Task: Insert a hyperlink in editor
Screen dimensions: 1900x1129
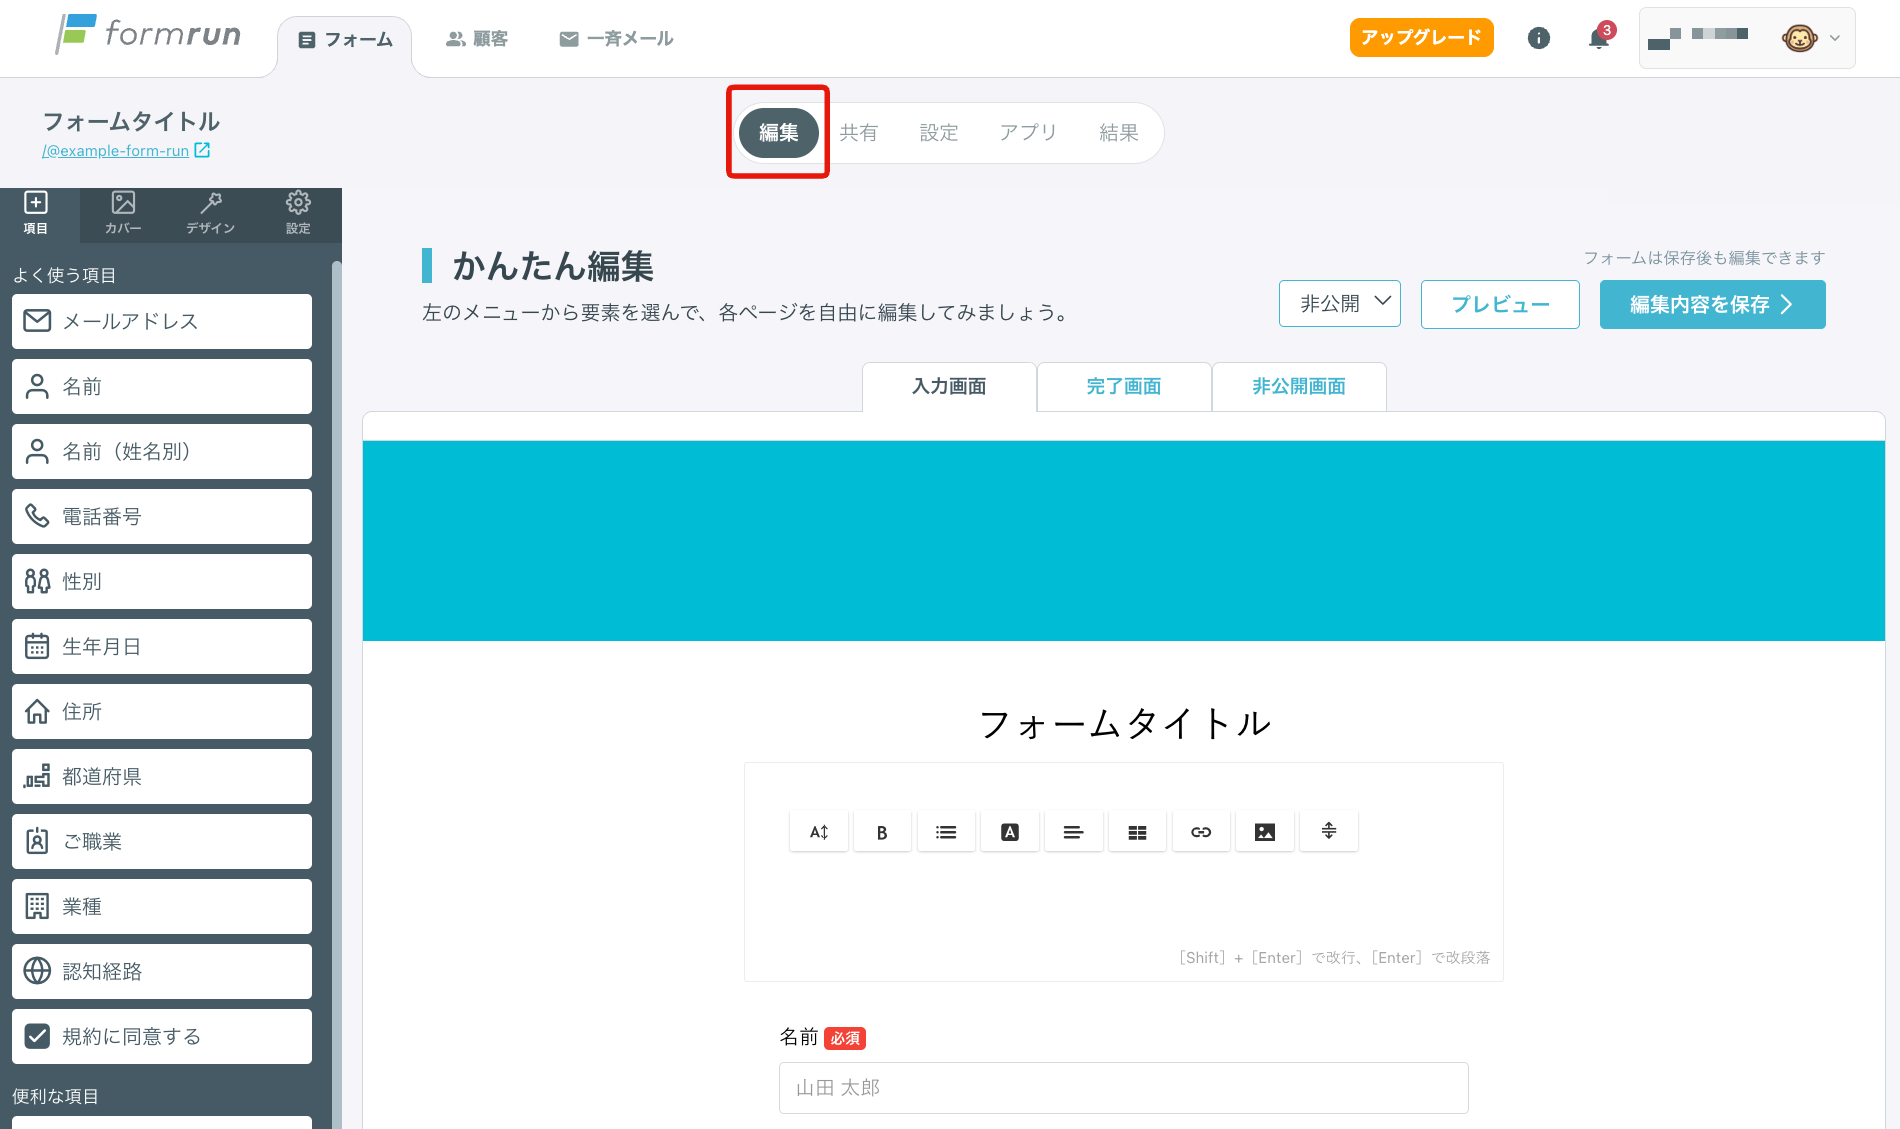Action: [x=1201, y=832]
